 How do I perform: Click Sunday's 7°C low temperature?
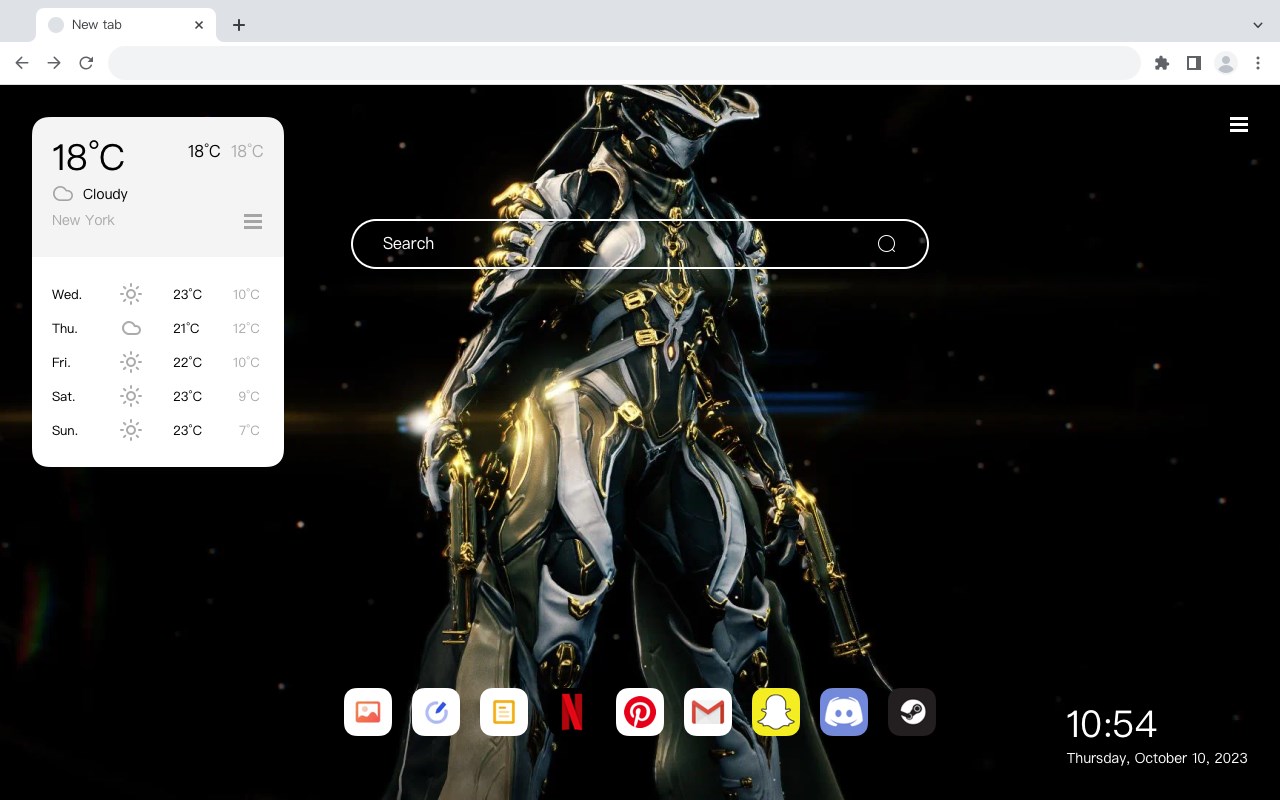[249, 430]
